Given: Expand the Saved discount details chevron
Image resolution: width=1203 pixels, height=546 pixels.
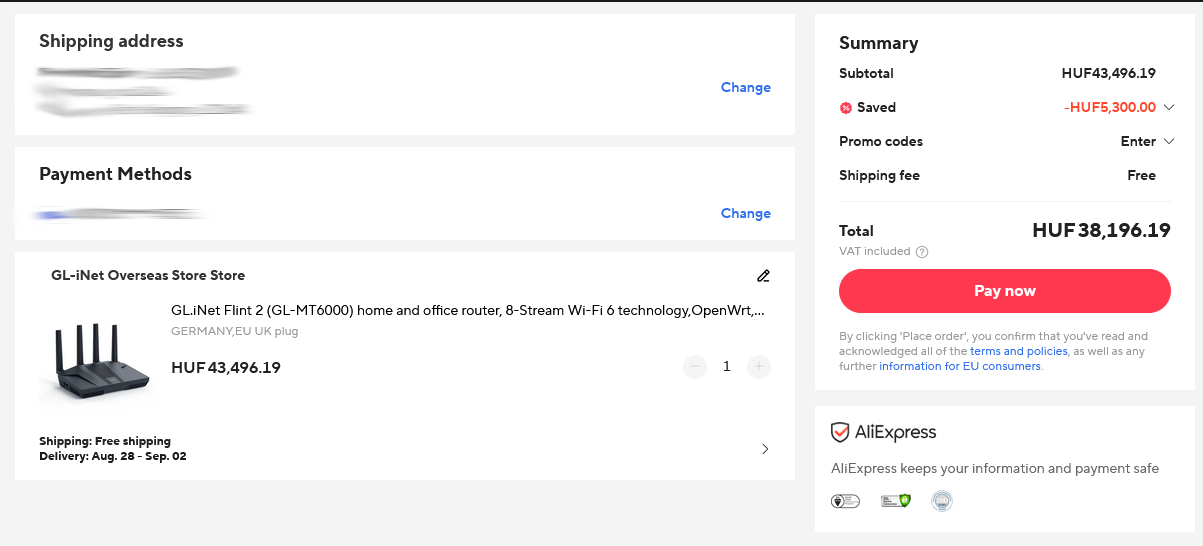Looking at the screenshot, I should coord(1168,107).
